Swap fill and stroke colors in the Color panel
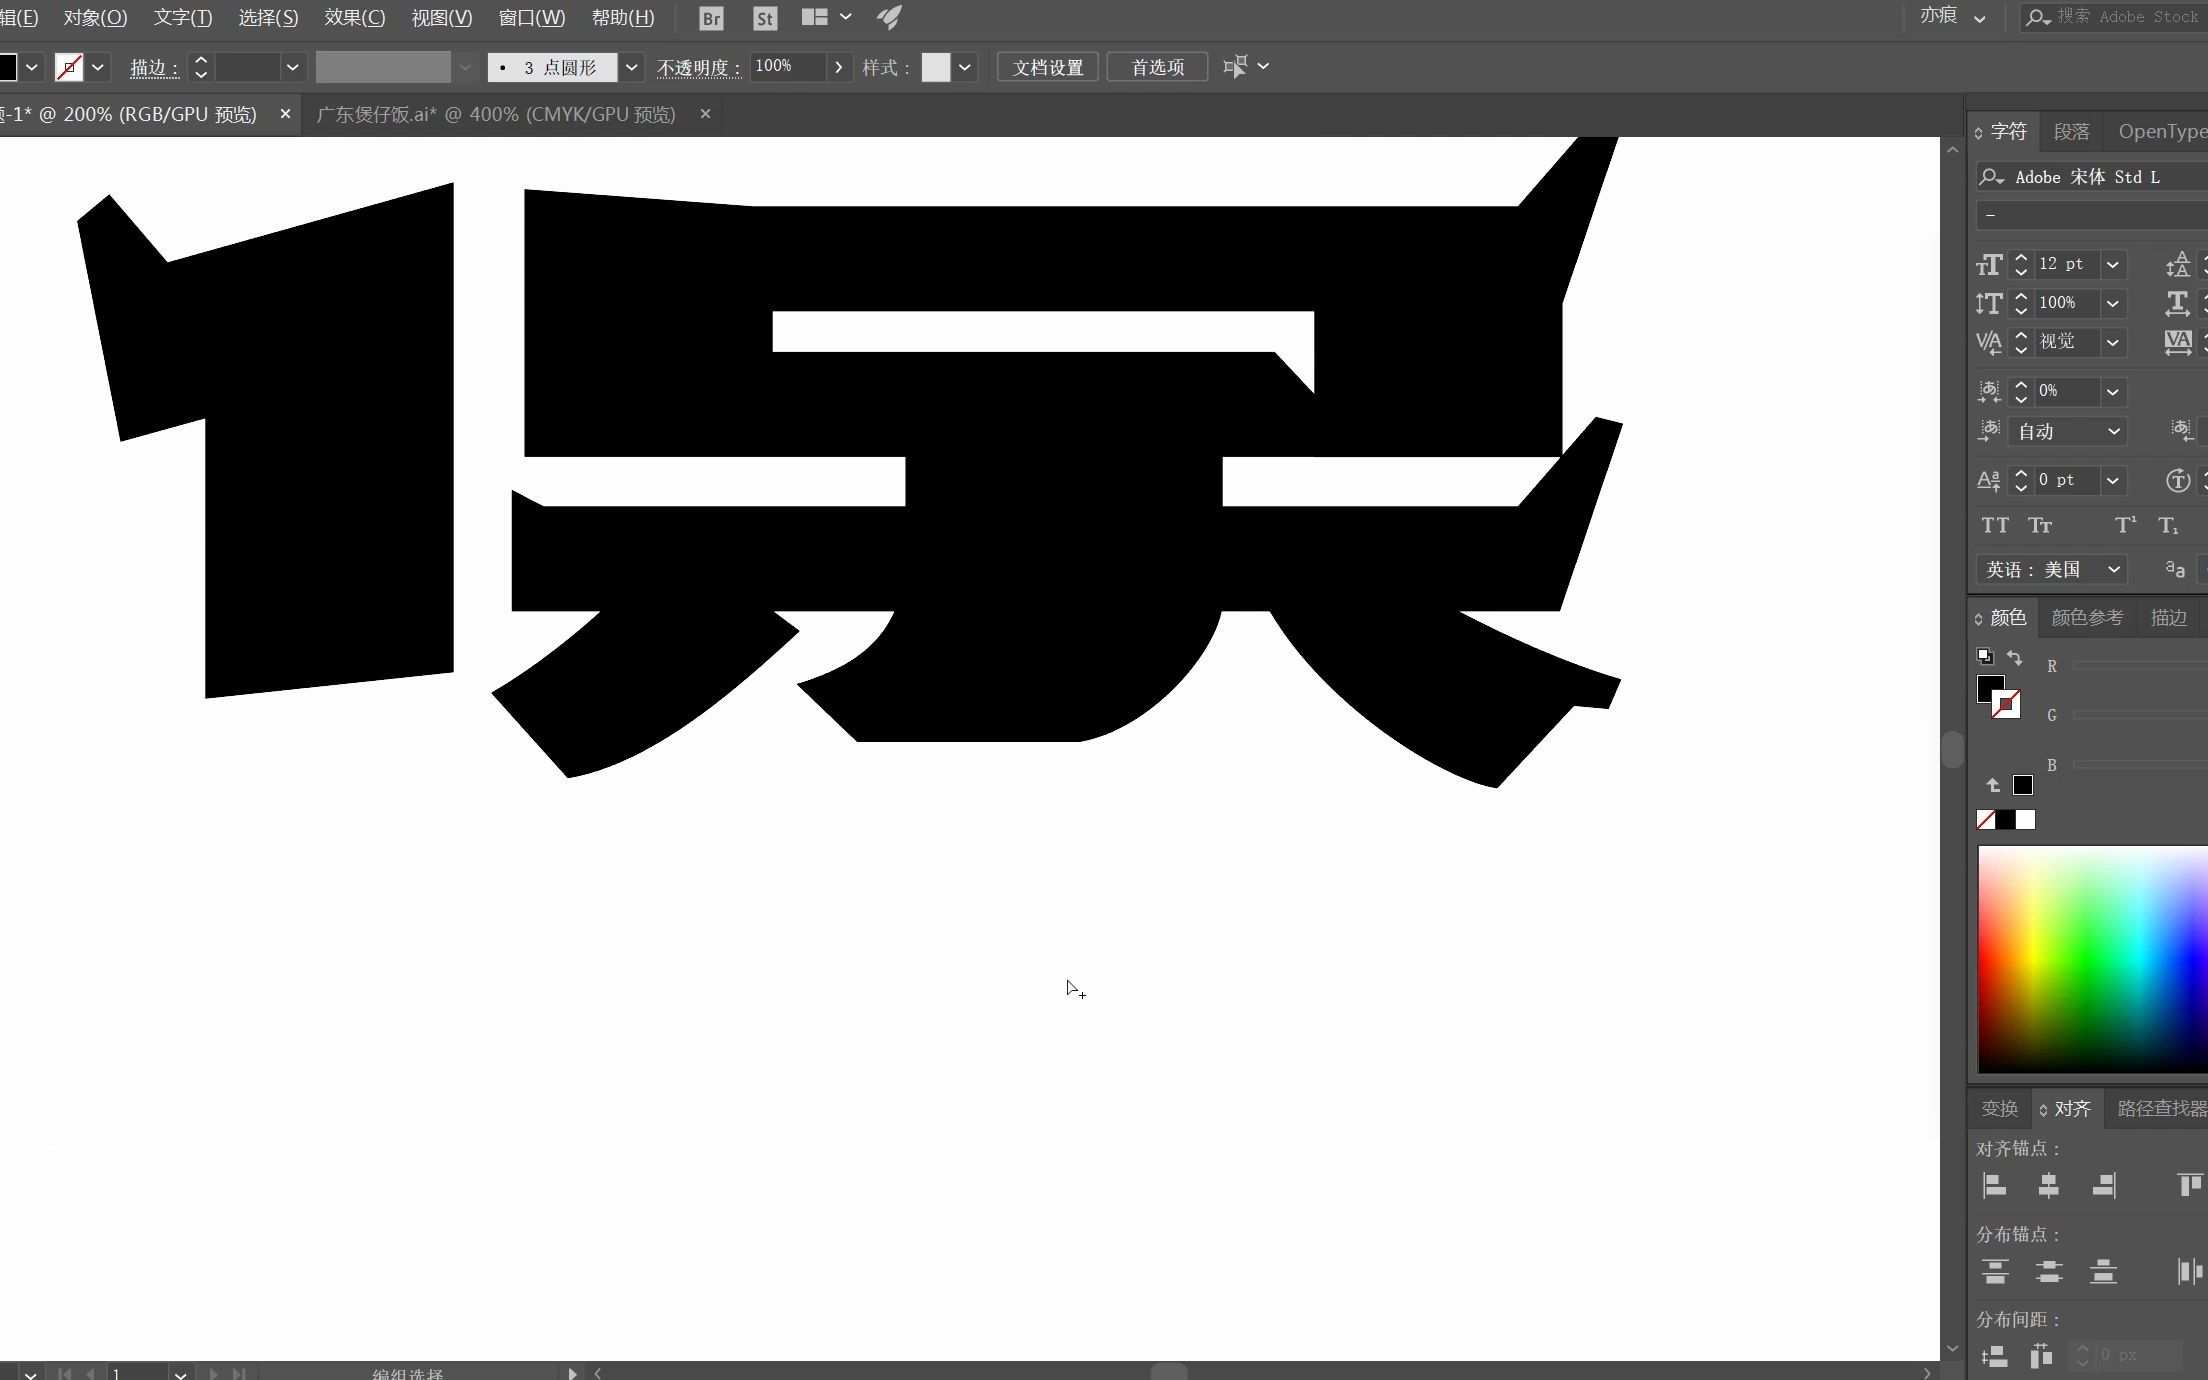This screenshot has height=1380, width=2208. click(2015, 658)
